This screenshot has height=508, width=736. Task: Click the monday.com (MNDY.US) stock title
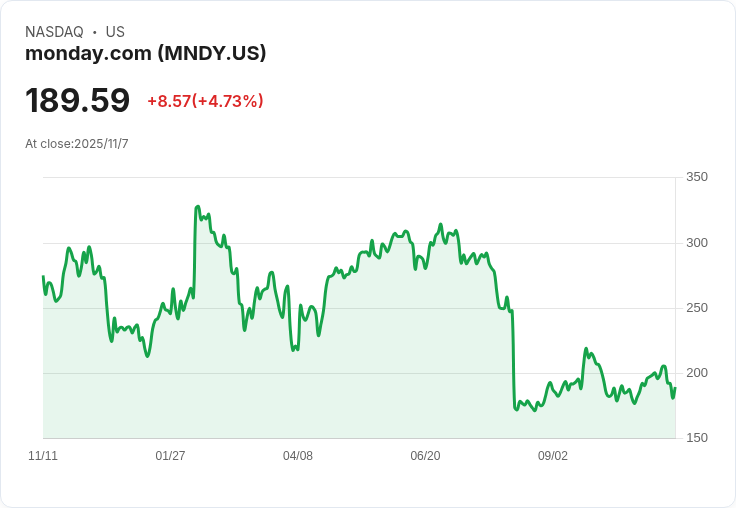click(x=146, y=53)
